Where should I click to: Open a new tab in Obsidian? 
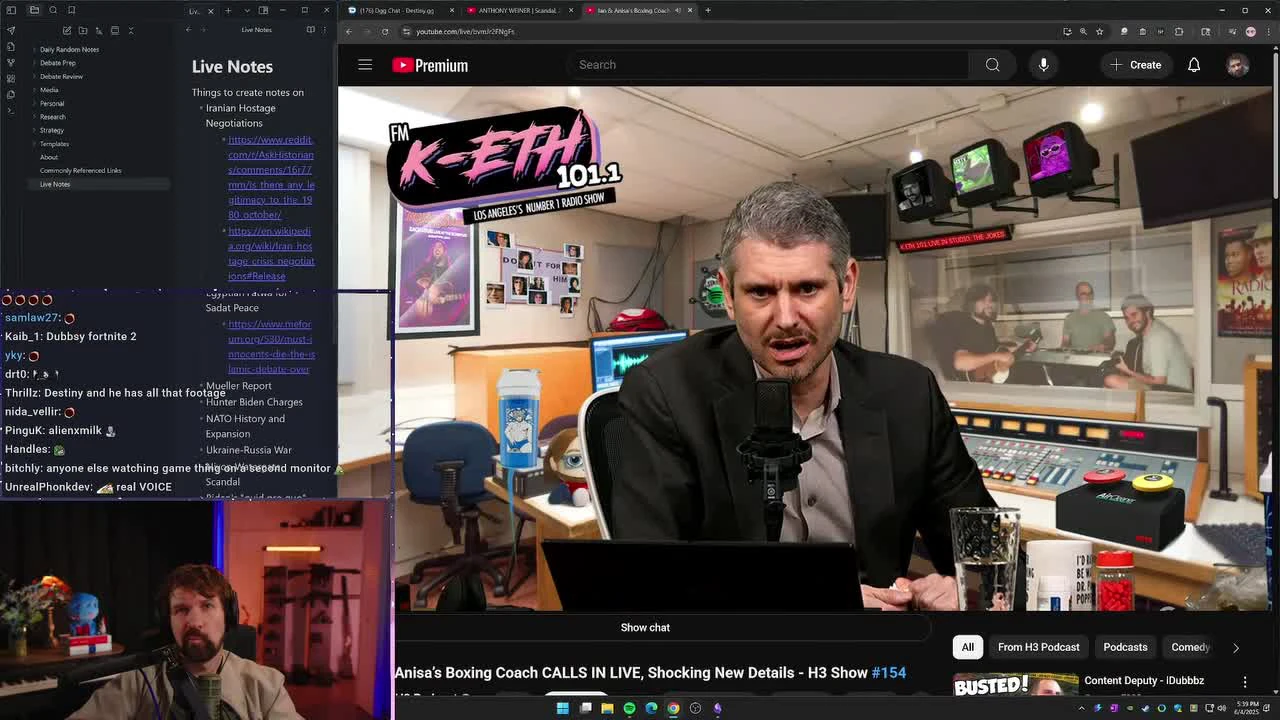[228, 10]
